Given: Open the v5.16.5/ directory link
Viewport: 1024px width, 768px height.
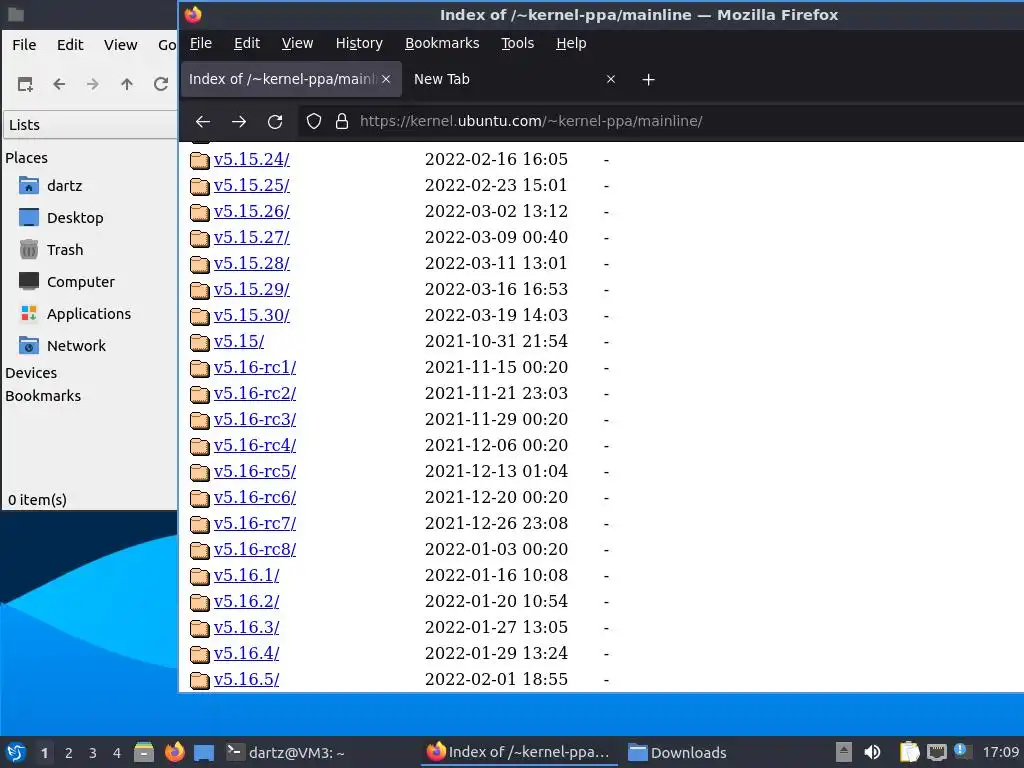Looking at the screenshot, I should [x=246, y=680].
